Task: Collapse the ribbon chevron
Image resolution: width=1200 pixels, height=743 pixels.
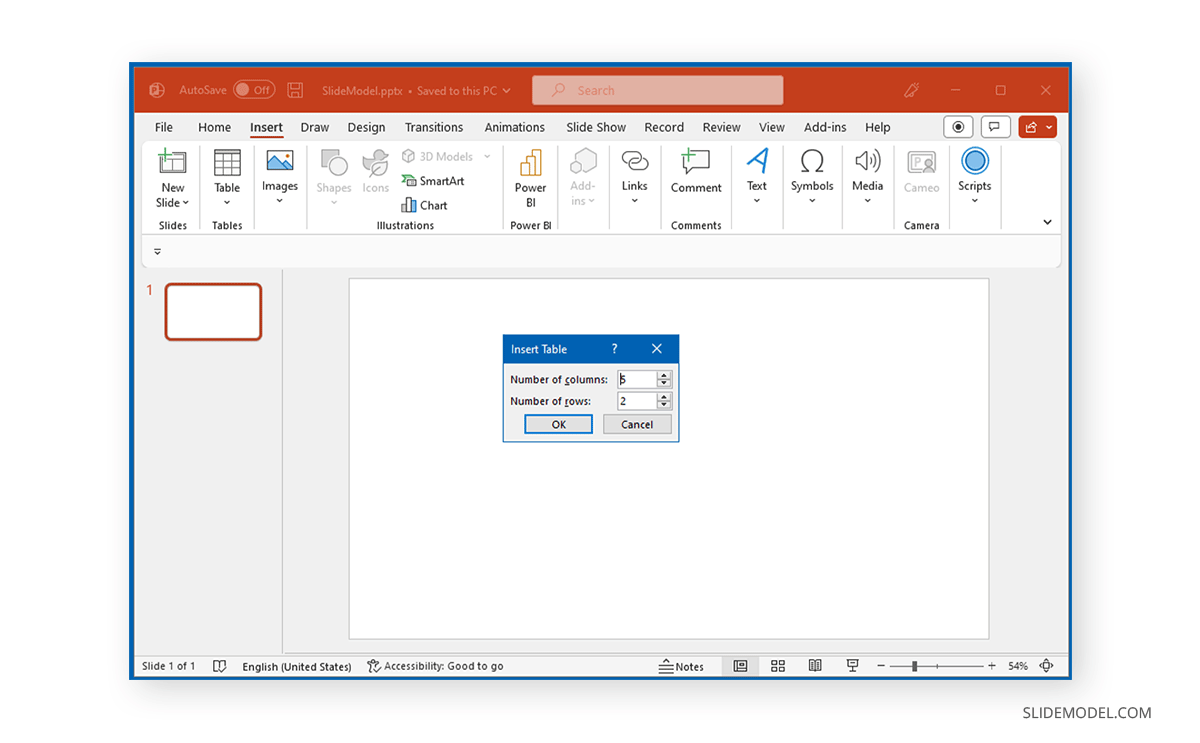Action: pos(1047,222)
